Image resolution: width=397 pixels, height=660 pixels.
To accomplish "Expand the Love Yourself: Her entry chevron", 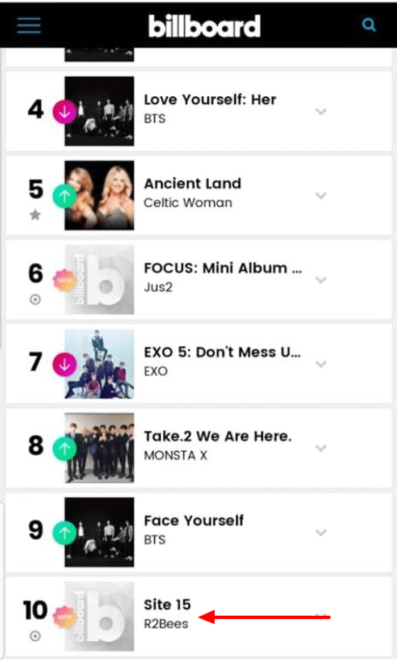I will (321, 112).
